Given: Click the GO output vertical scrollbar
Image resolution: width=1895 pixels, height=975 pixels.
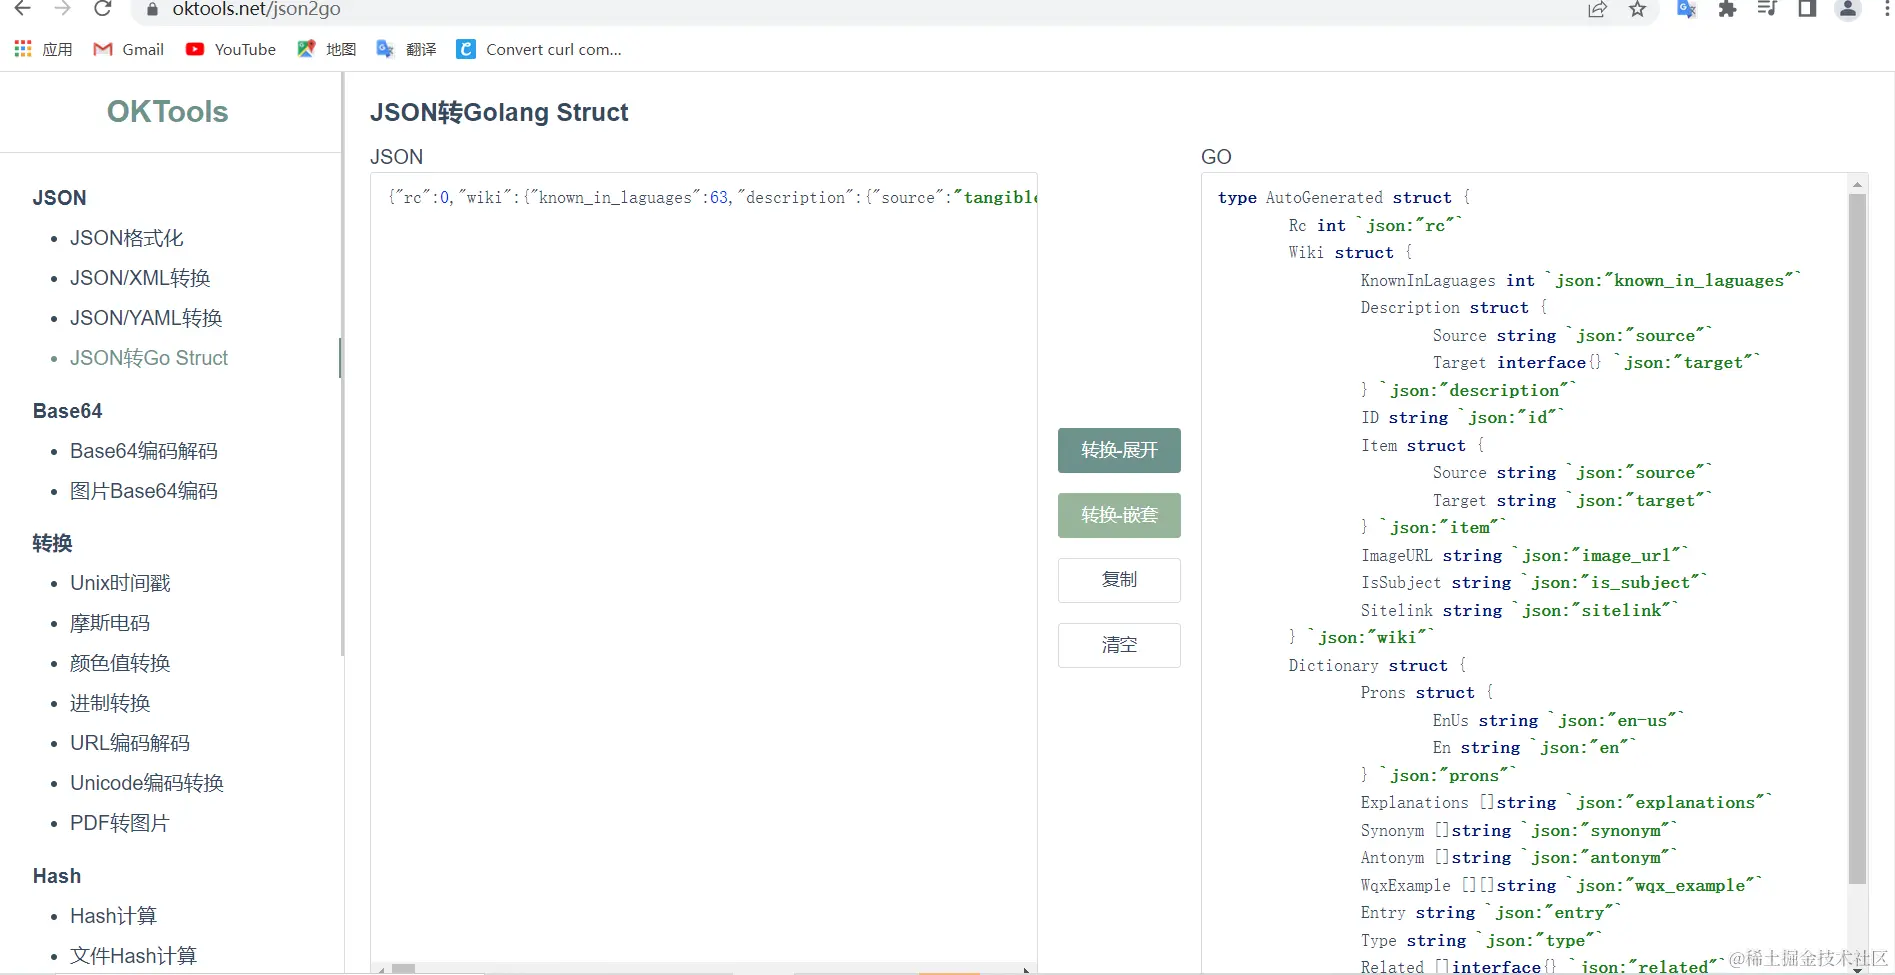Looking at the screenshot, I should (x=1857, y=540).
